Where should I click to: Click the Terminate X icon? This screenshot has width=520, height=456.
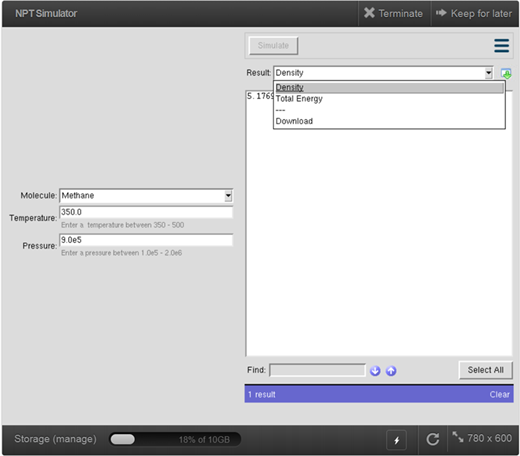(x=369, y=13)
